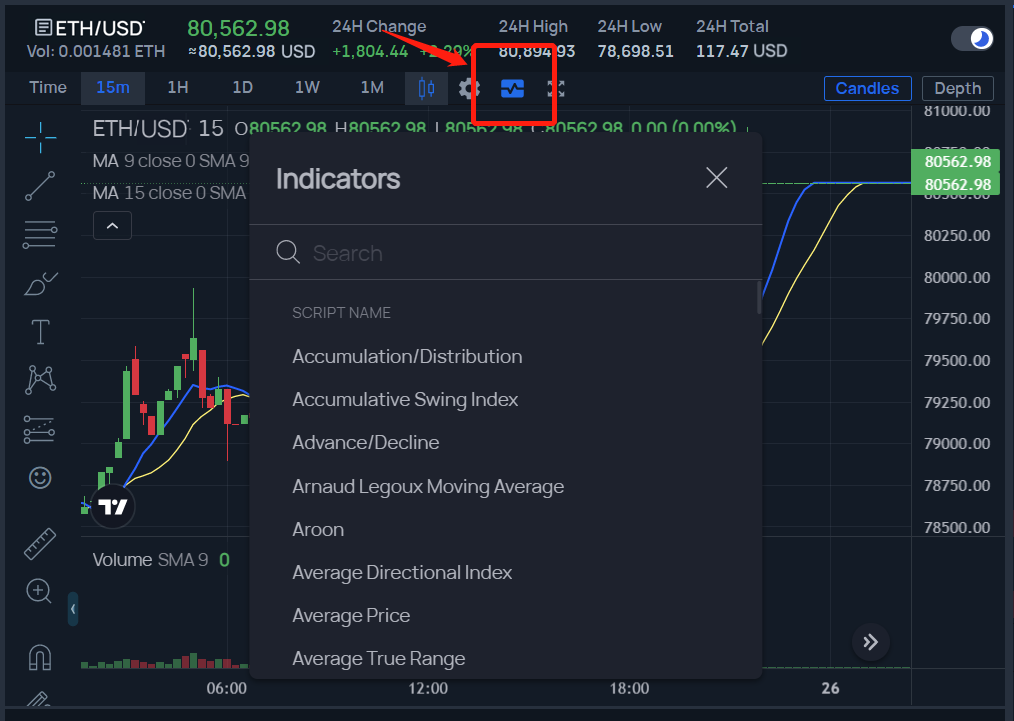Toggle magnet mode for drawings
Viewport: 1014px width, 721px height.
click(40, 657)
